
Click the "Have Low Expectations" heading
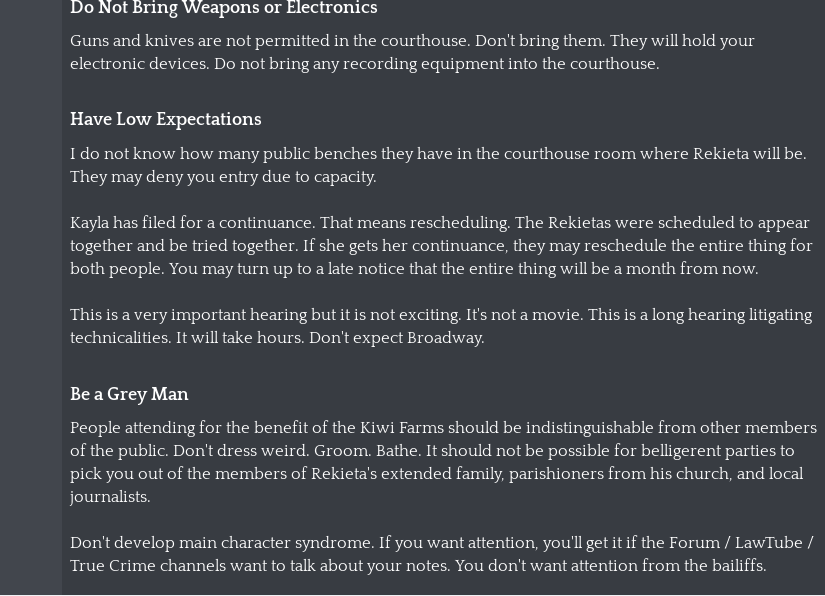[x=165, y=120]
